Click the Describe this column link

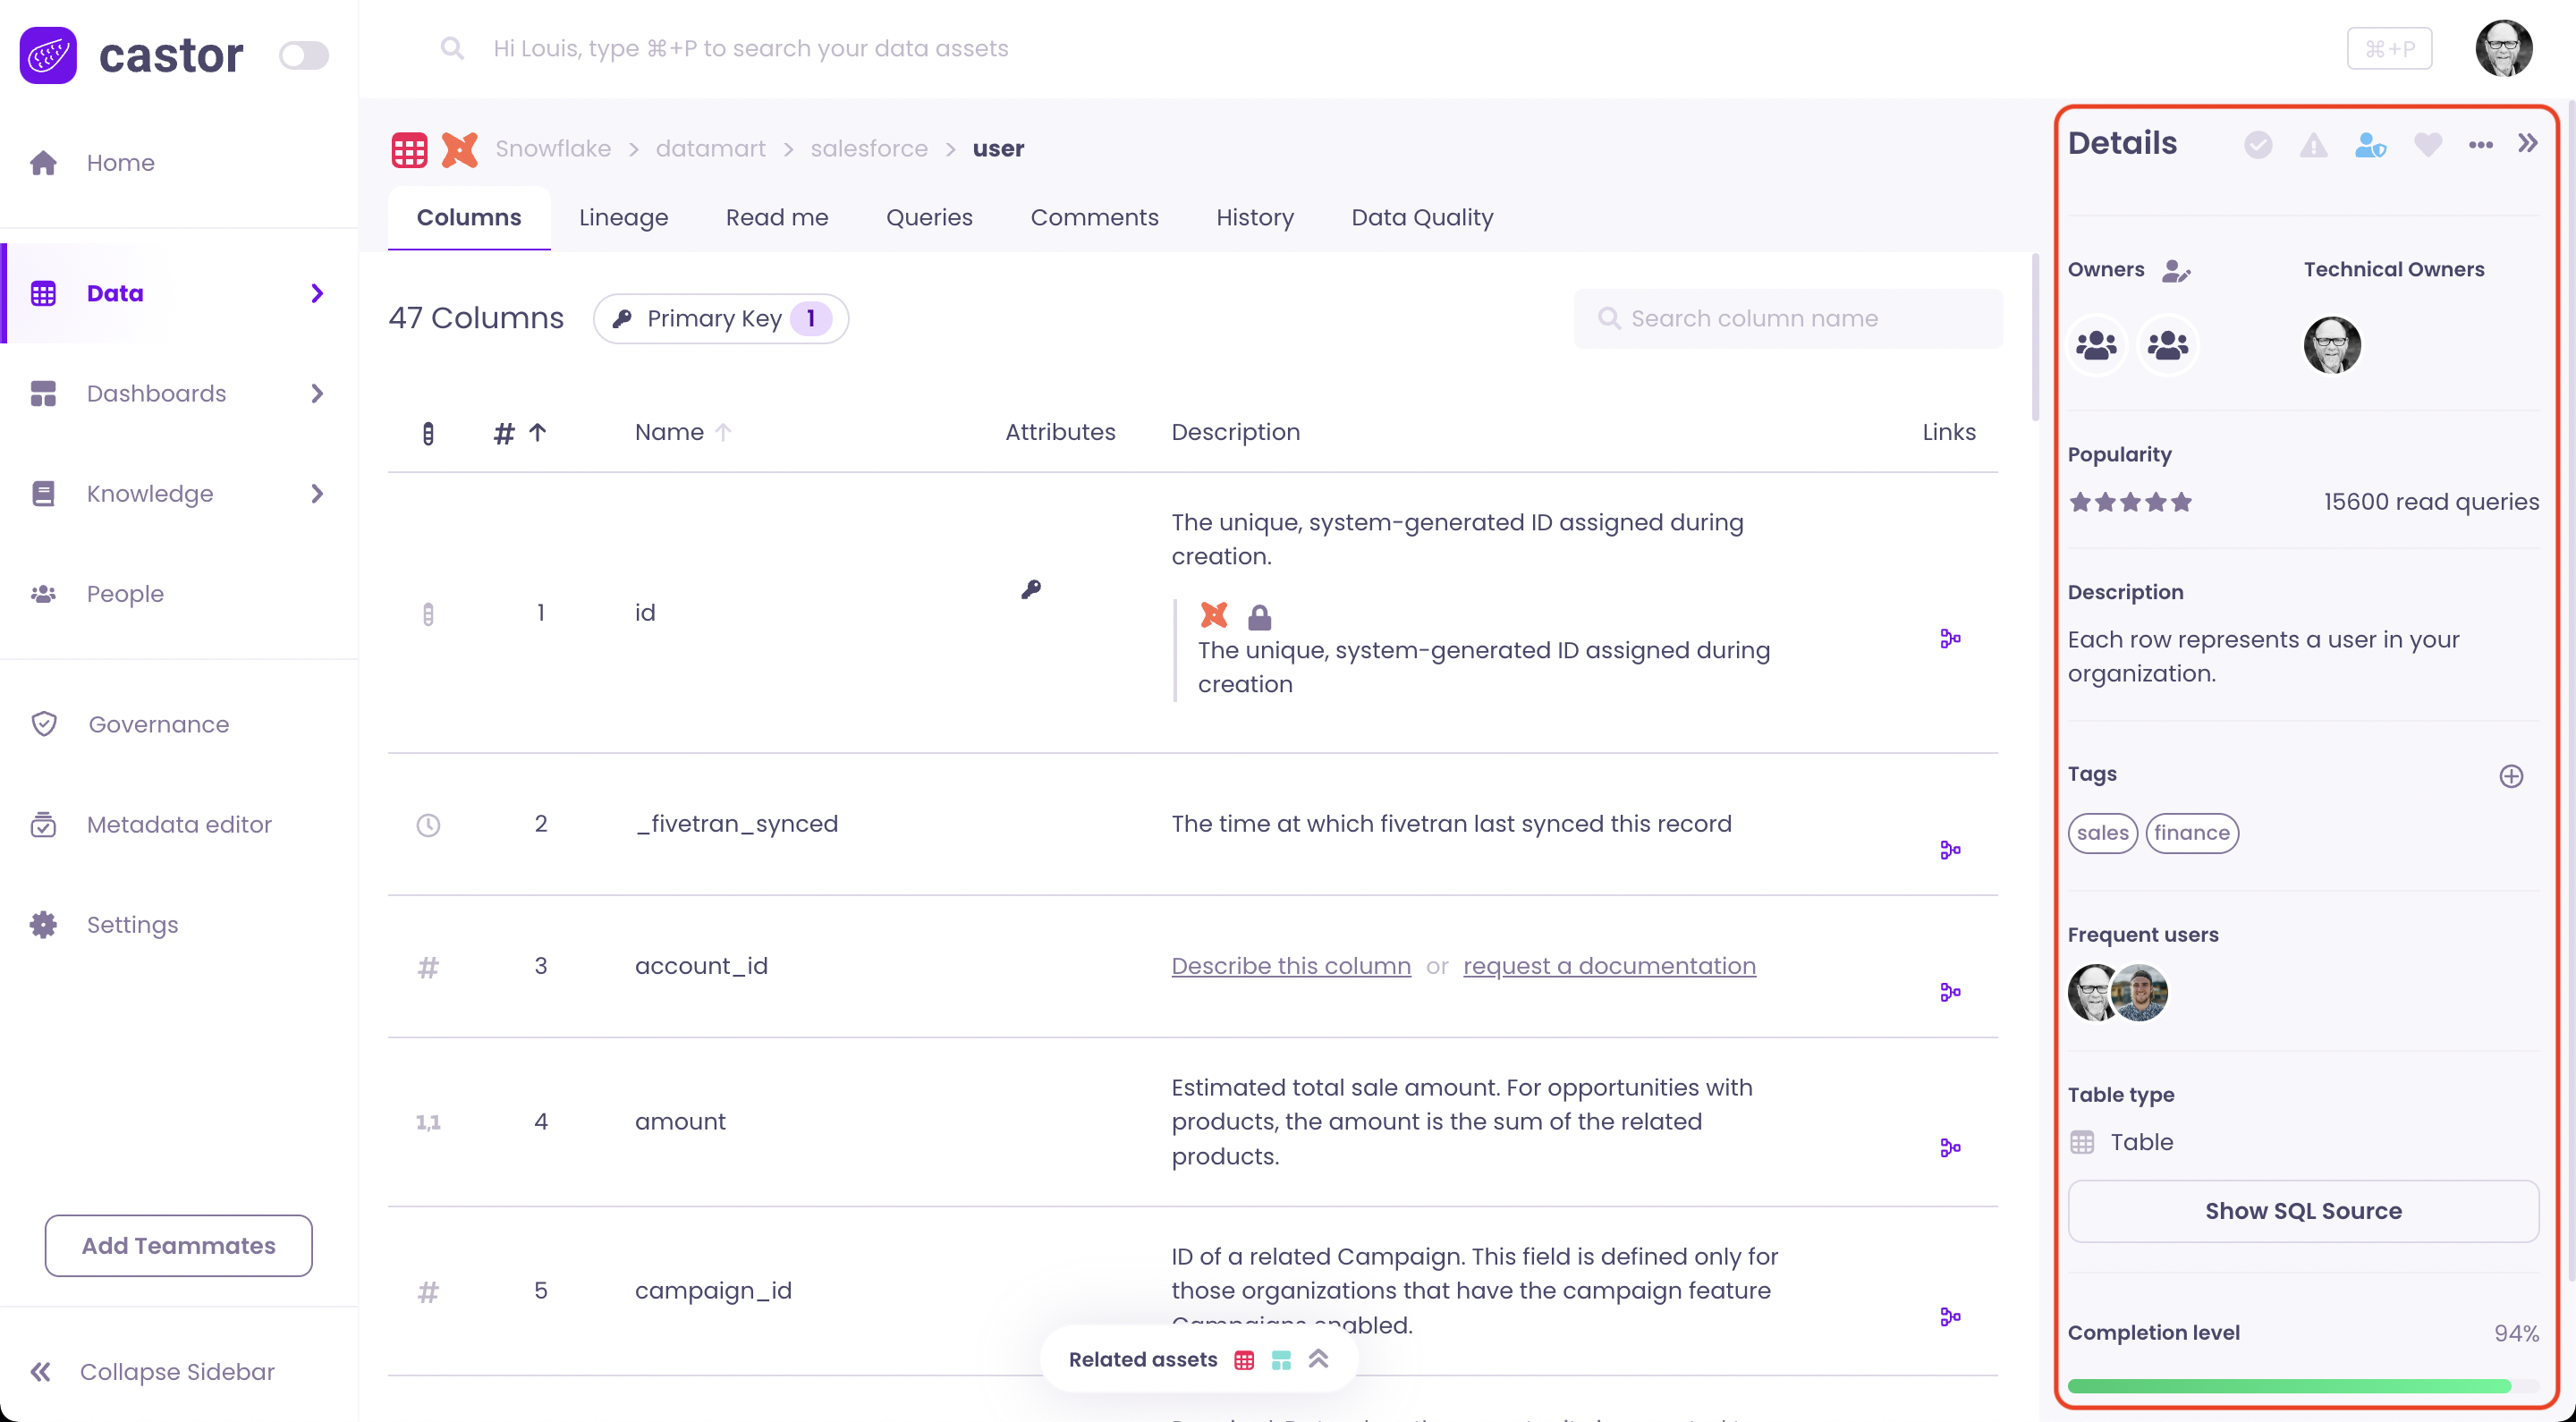[1290, 966]
